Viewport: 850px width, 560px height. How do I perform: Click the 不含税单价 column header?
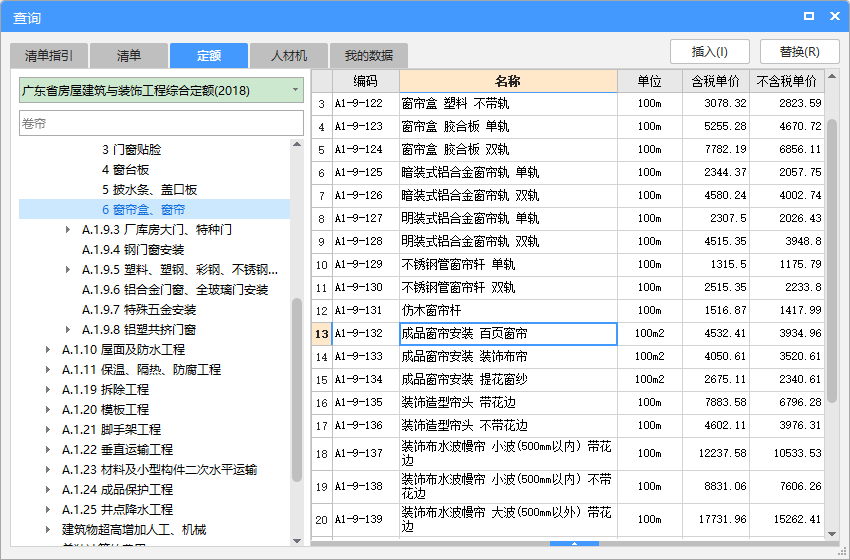click(x=787, y=81)
